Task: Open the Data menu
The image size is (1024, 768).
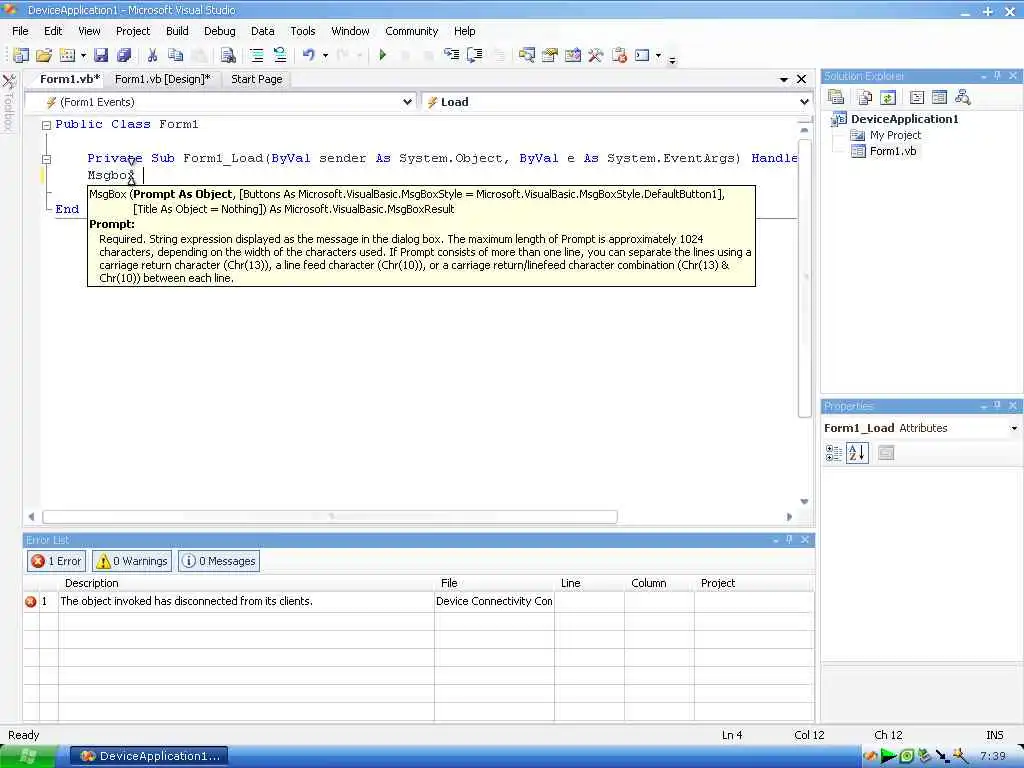Action: coord(263,31)
